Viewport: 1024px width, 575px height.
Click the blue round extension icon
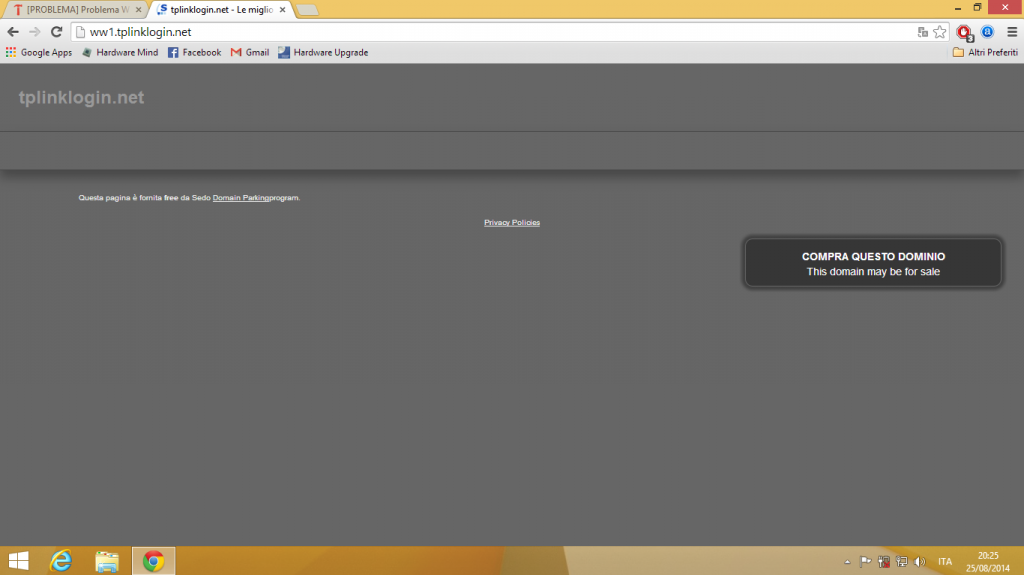[x=987, y=32]
